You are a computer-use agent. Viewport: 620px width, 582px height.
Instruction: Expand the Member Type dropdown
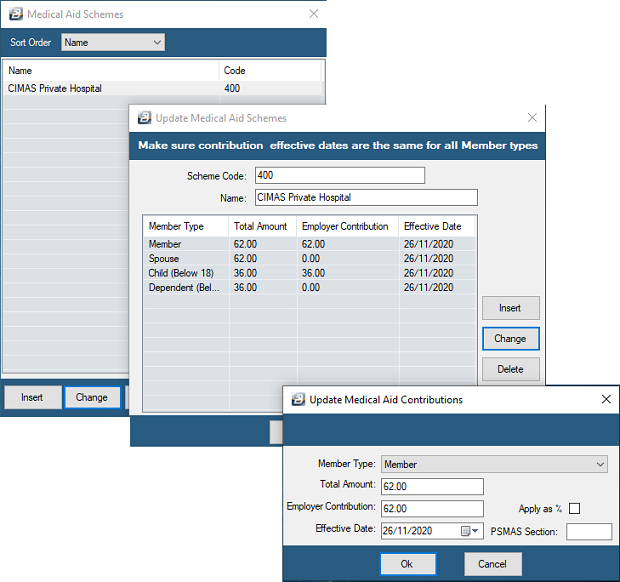coord(494,464)
